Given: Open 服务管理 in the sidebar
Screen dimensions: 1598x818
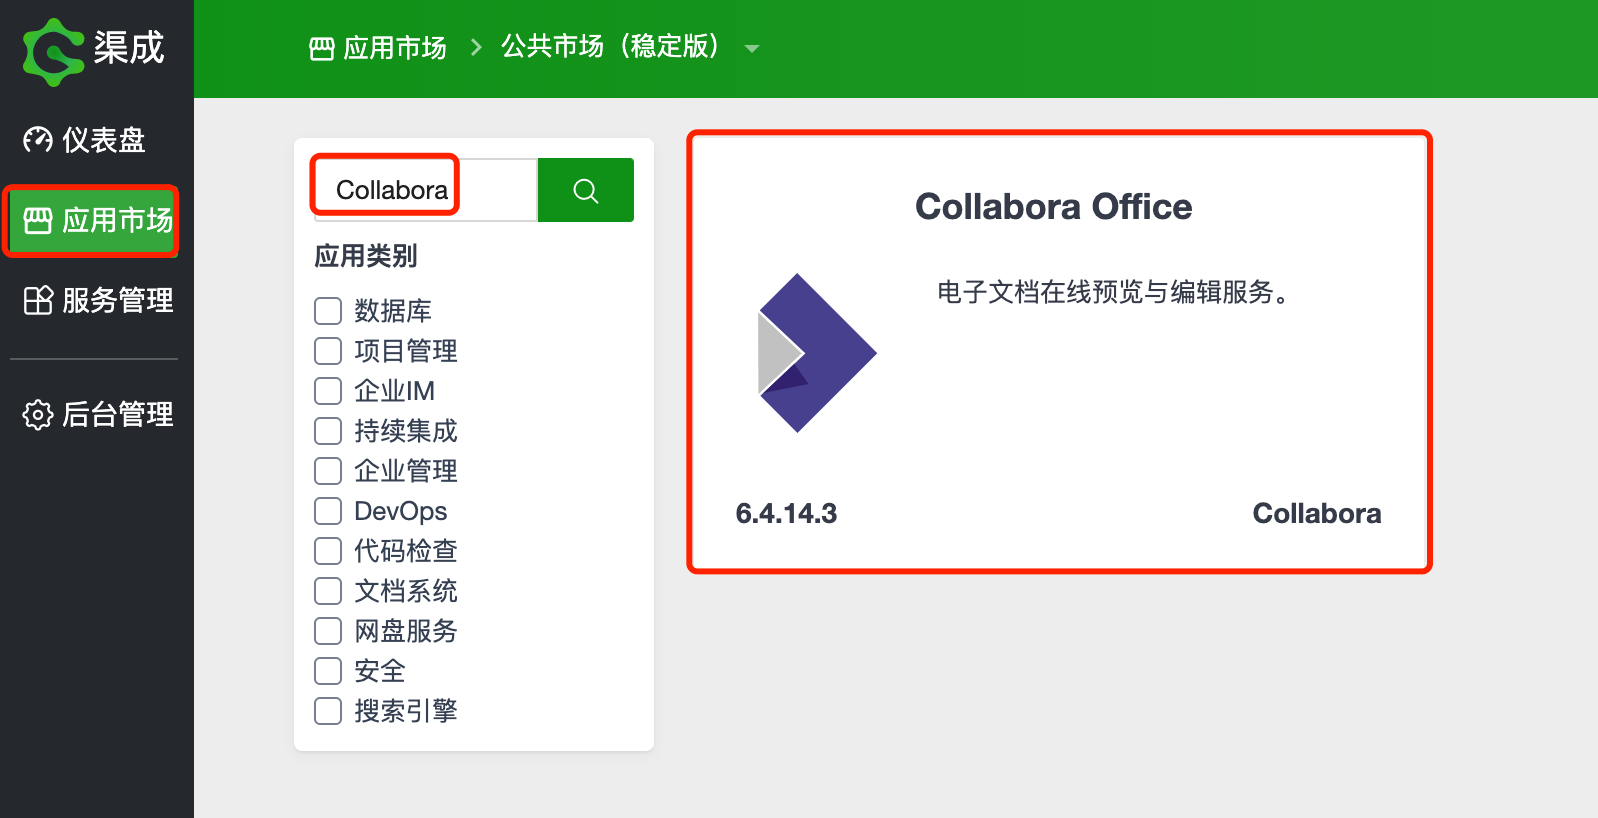Looking at the screenshot, I should (97, 300).
